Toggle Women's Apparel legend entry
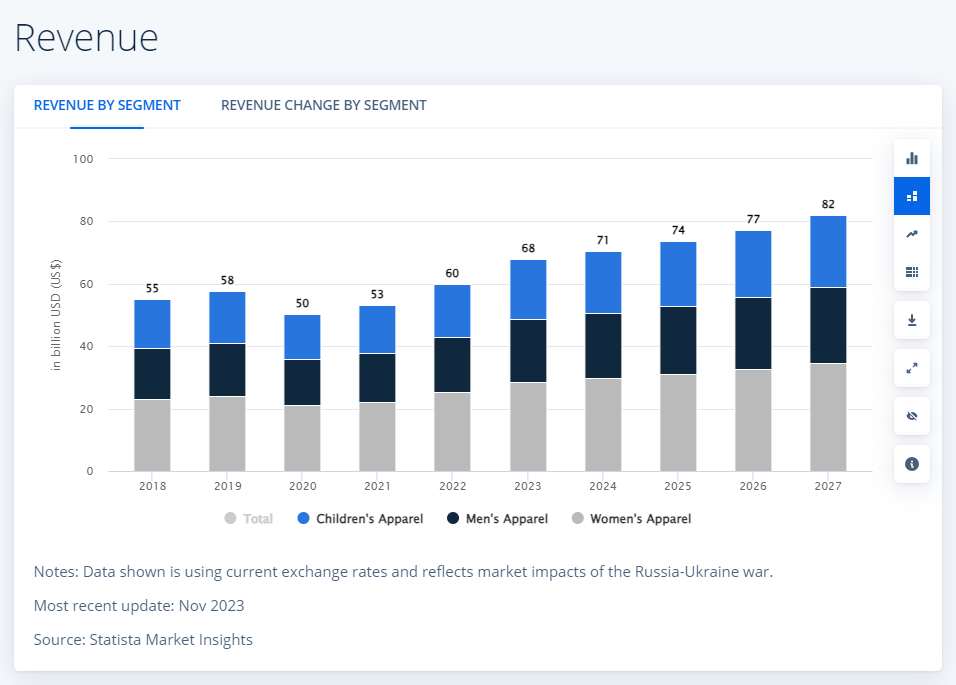 coord(632,519)
